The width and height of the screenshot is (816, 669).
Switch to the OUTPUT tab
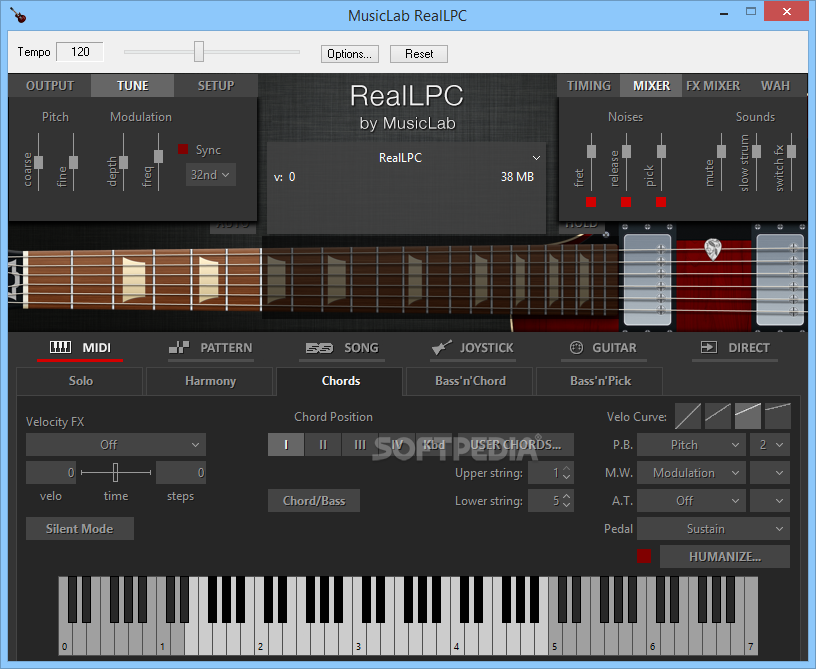50,86
